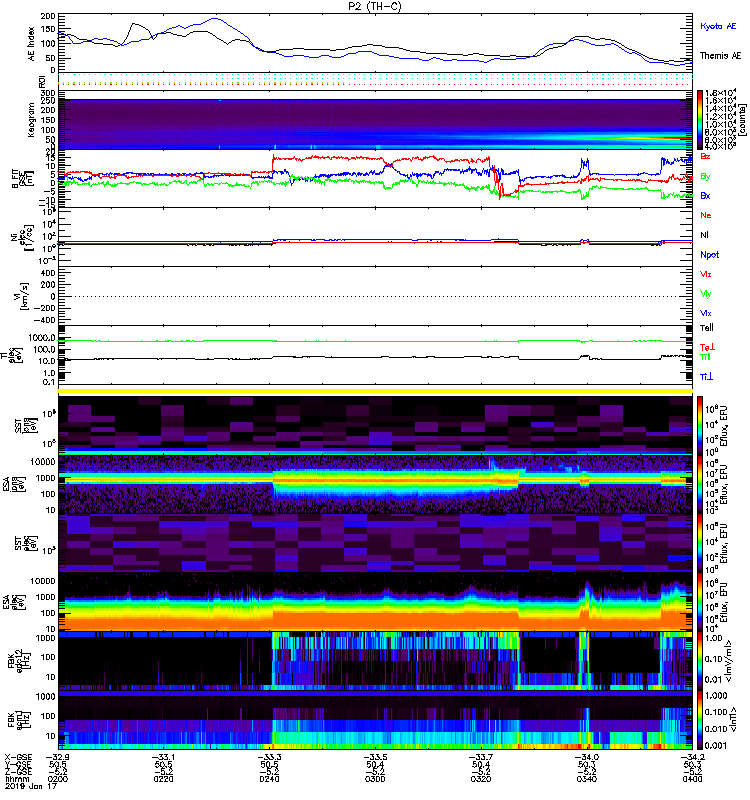Click the X-GSE value -33.5
Viewport: 750px width, 800px height.
pos(375,757)
